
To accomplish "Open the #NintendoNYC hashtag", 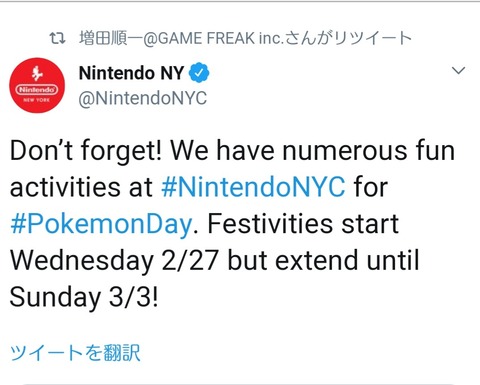I will 253,187.
